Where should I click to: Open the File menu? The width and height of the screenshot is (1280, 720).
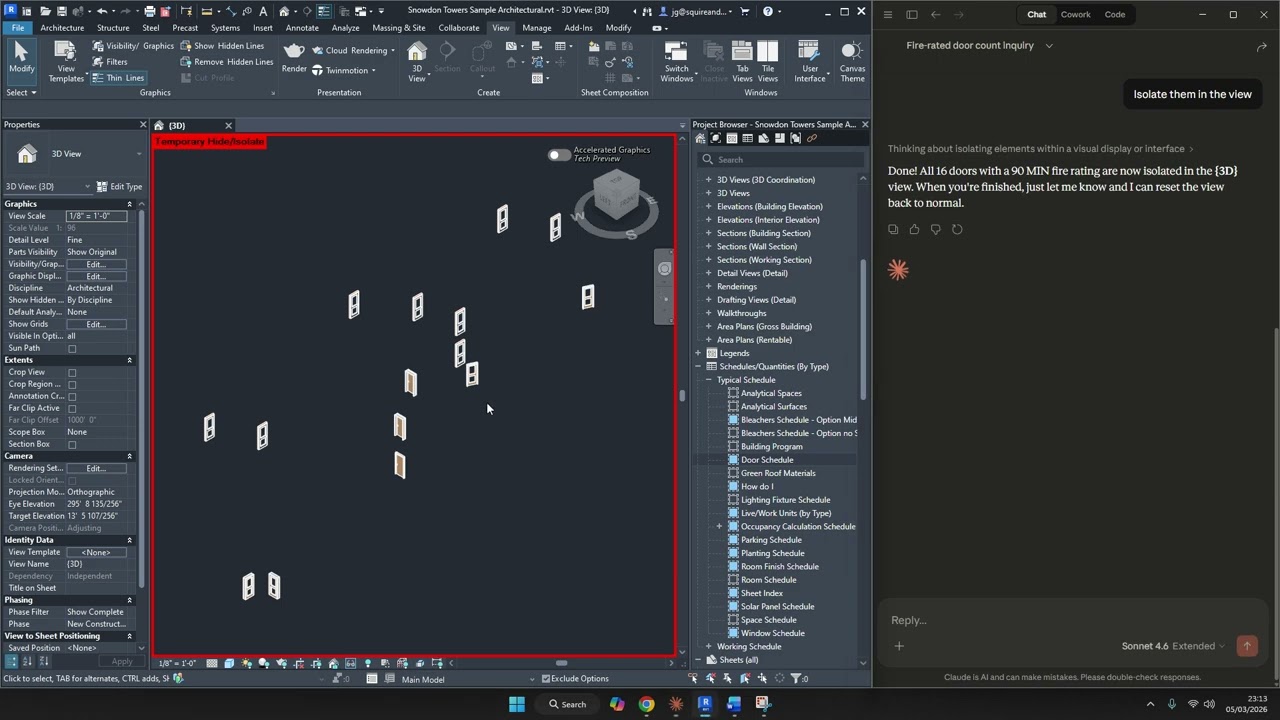pos(17,28)
